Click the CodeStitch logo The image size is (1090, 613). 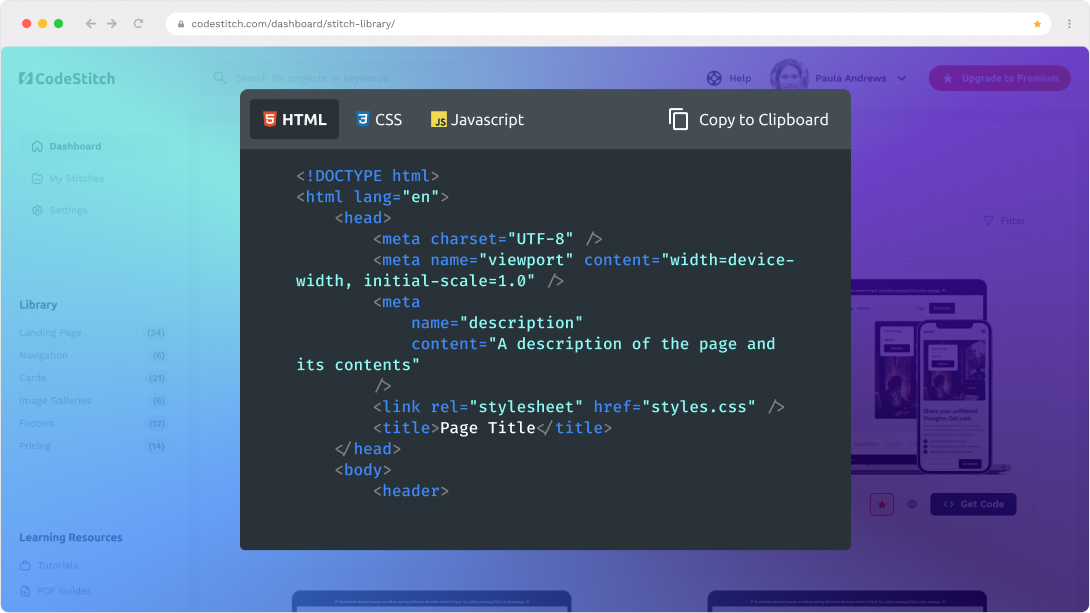pyautogui.click(x=67, y=78)
